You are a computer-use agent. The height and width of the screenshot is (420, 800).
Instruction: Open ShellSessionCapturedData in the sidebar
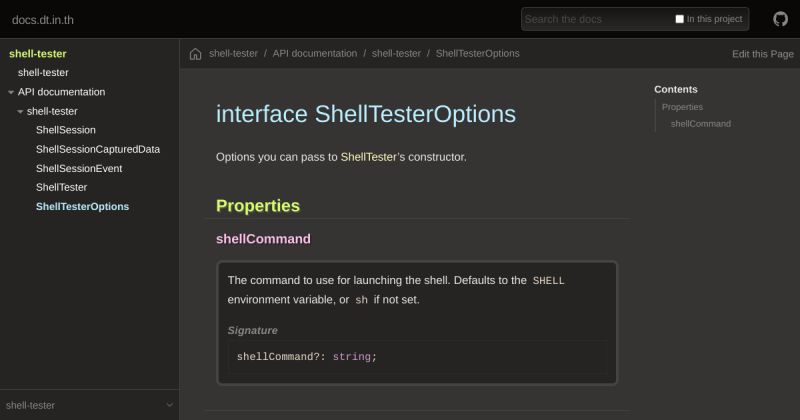pos(98,149)
